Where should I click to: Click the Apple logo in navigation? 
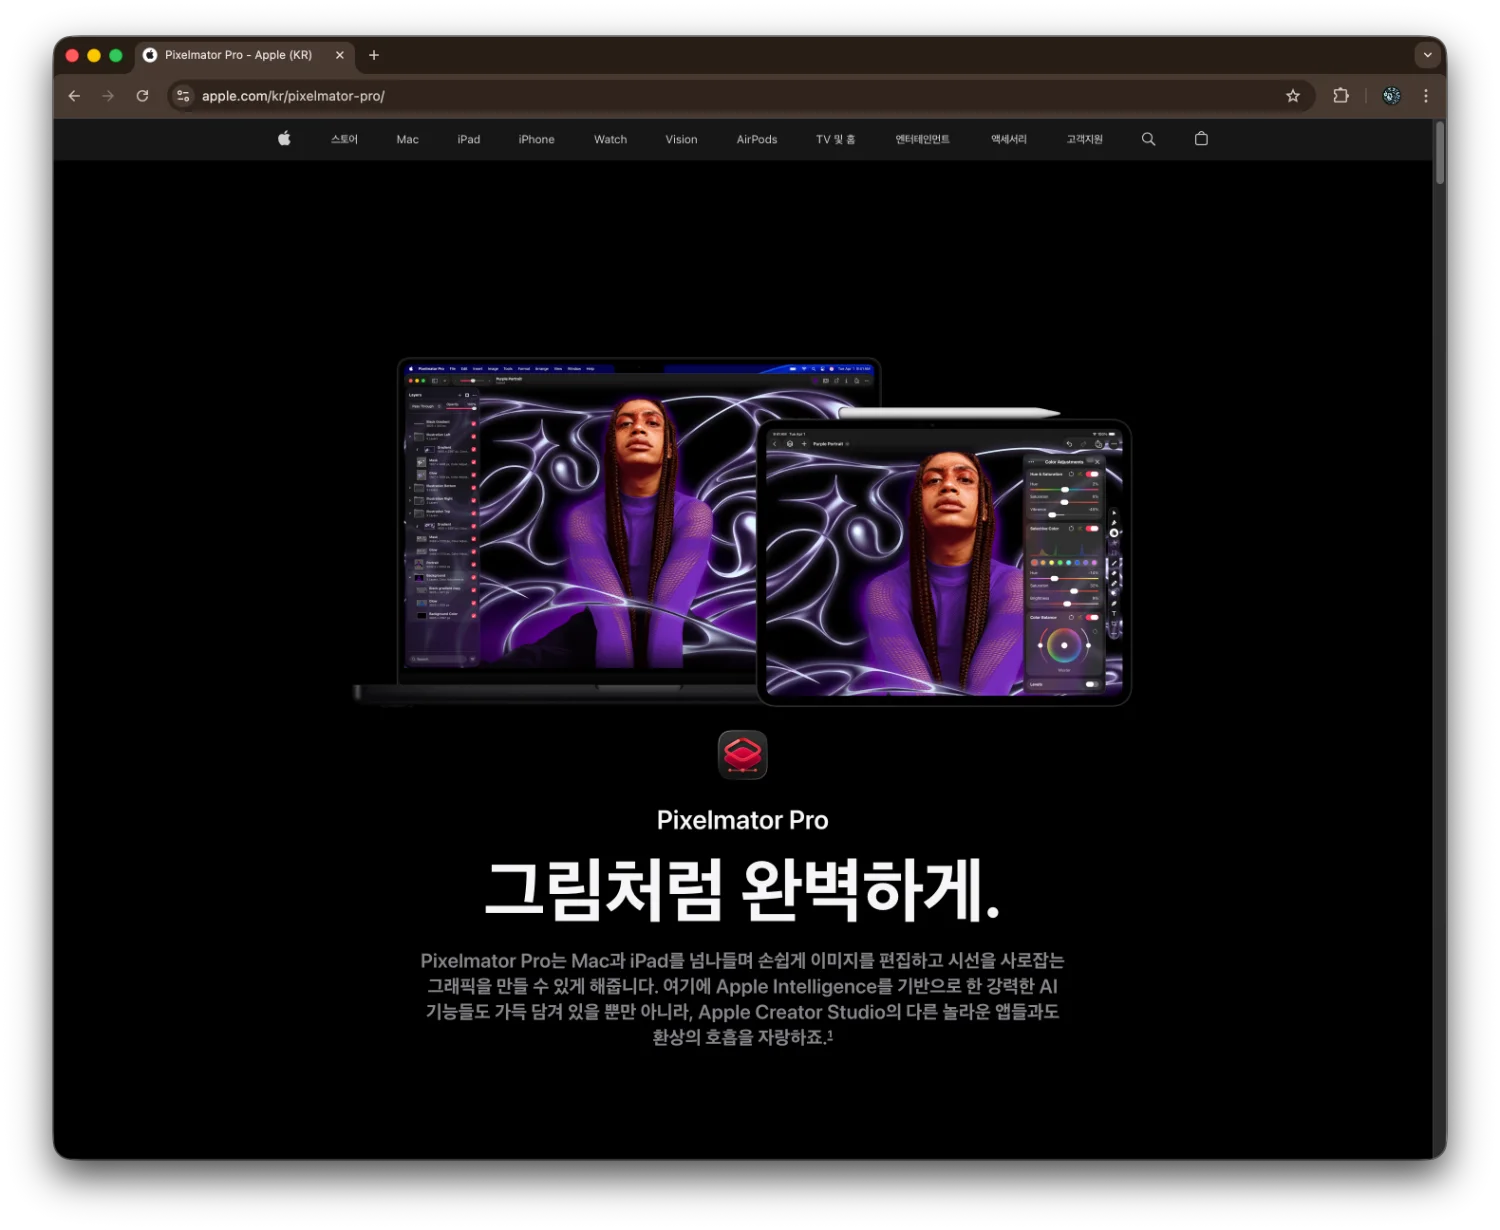[x=284, y=139]
